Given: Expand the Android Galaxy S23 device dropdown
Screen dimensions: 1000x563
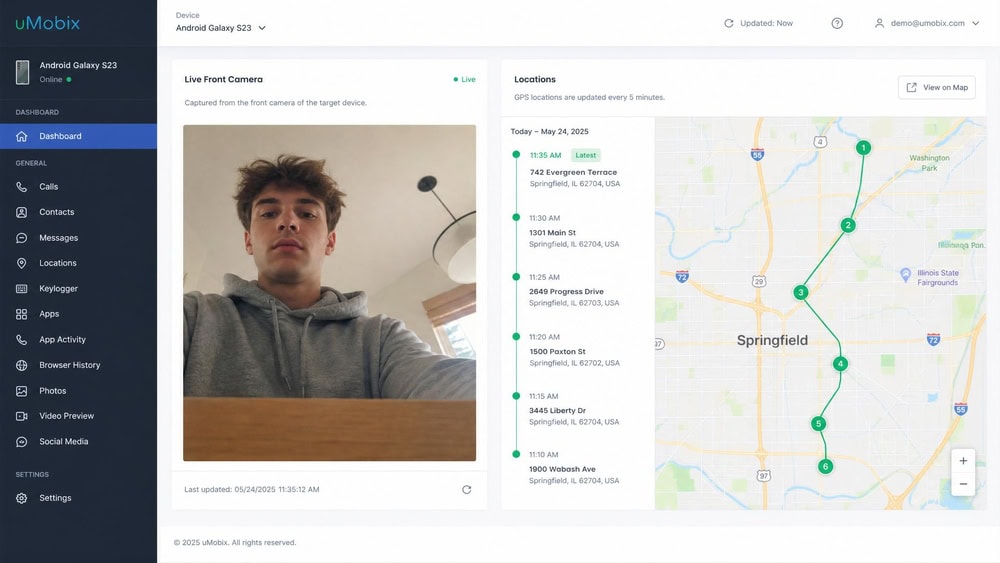Looking at the screenshot, I should [x=221, y=28].
